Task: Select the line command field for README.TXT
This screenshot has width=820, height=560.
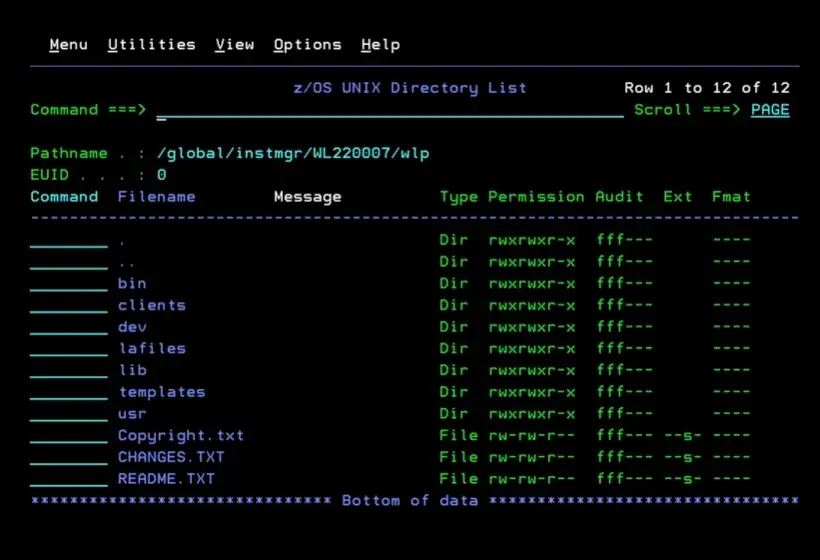Action: point(69,479)
